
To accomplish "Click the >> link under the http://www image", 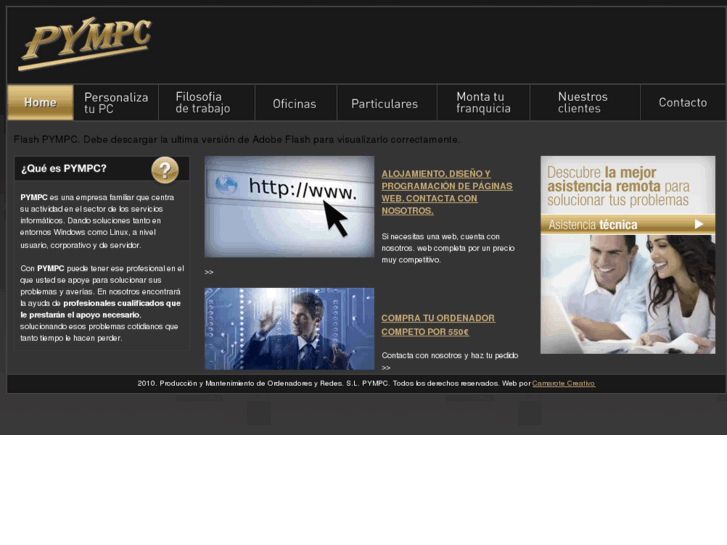I will tap(209, 272).
